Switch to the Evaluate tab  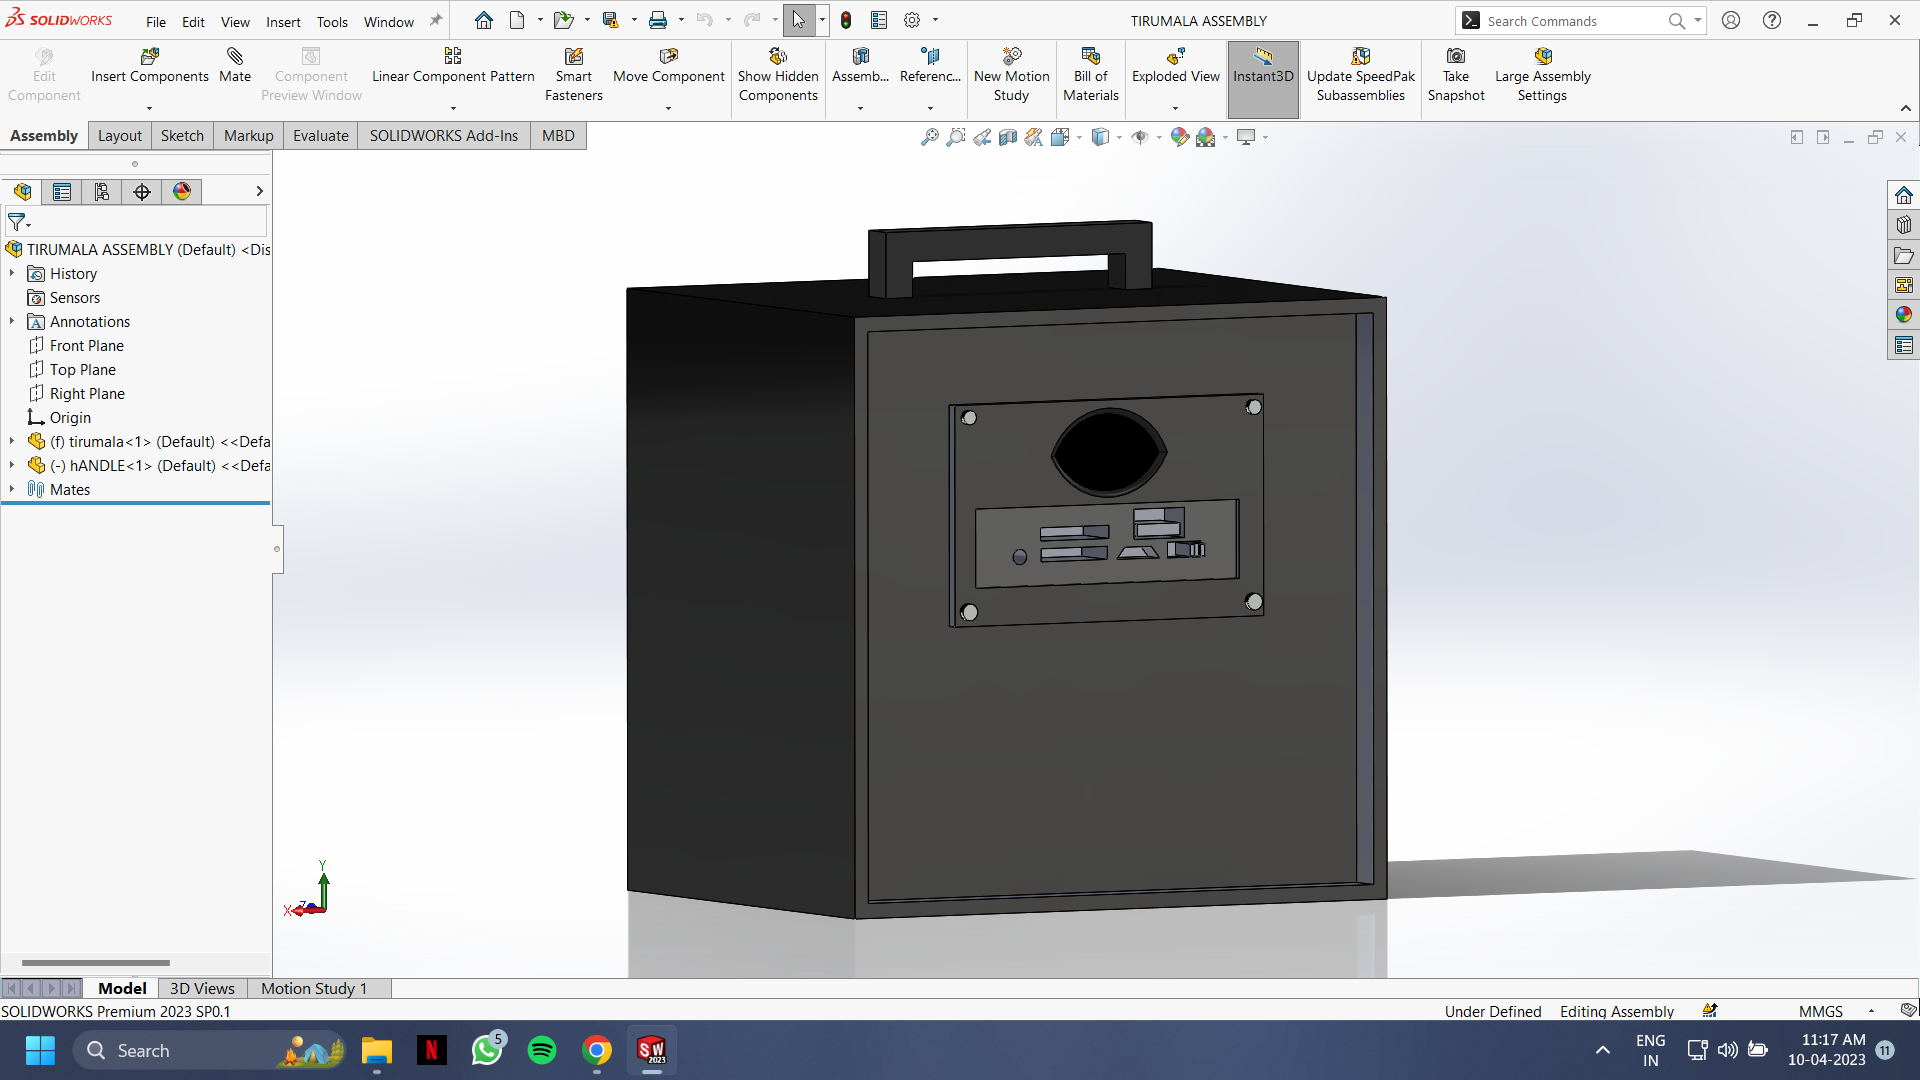[320, 136]
